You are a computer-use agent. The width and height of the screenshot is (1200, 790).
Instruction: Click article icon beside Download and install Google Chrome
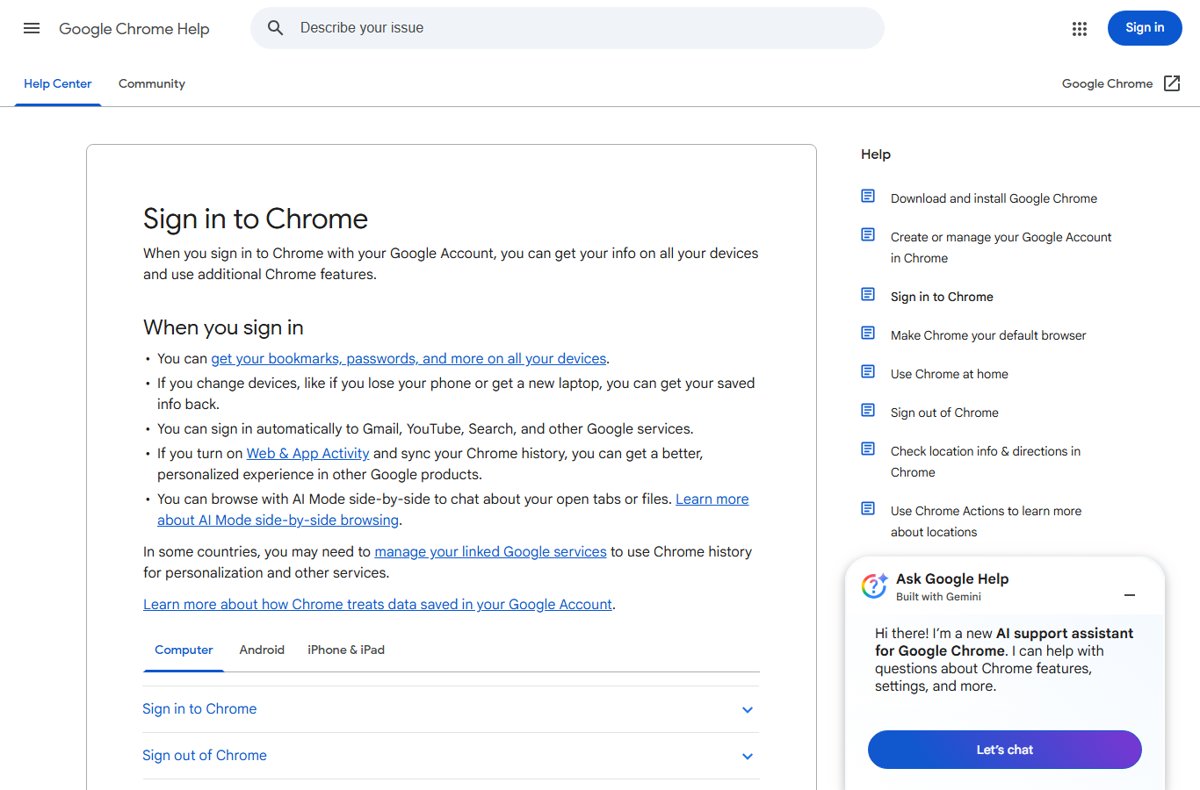(x=868, y=196)
